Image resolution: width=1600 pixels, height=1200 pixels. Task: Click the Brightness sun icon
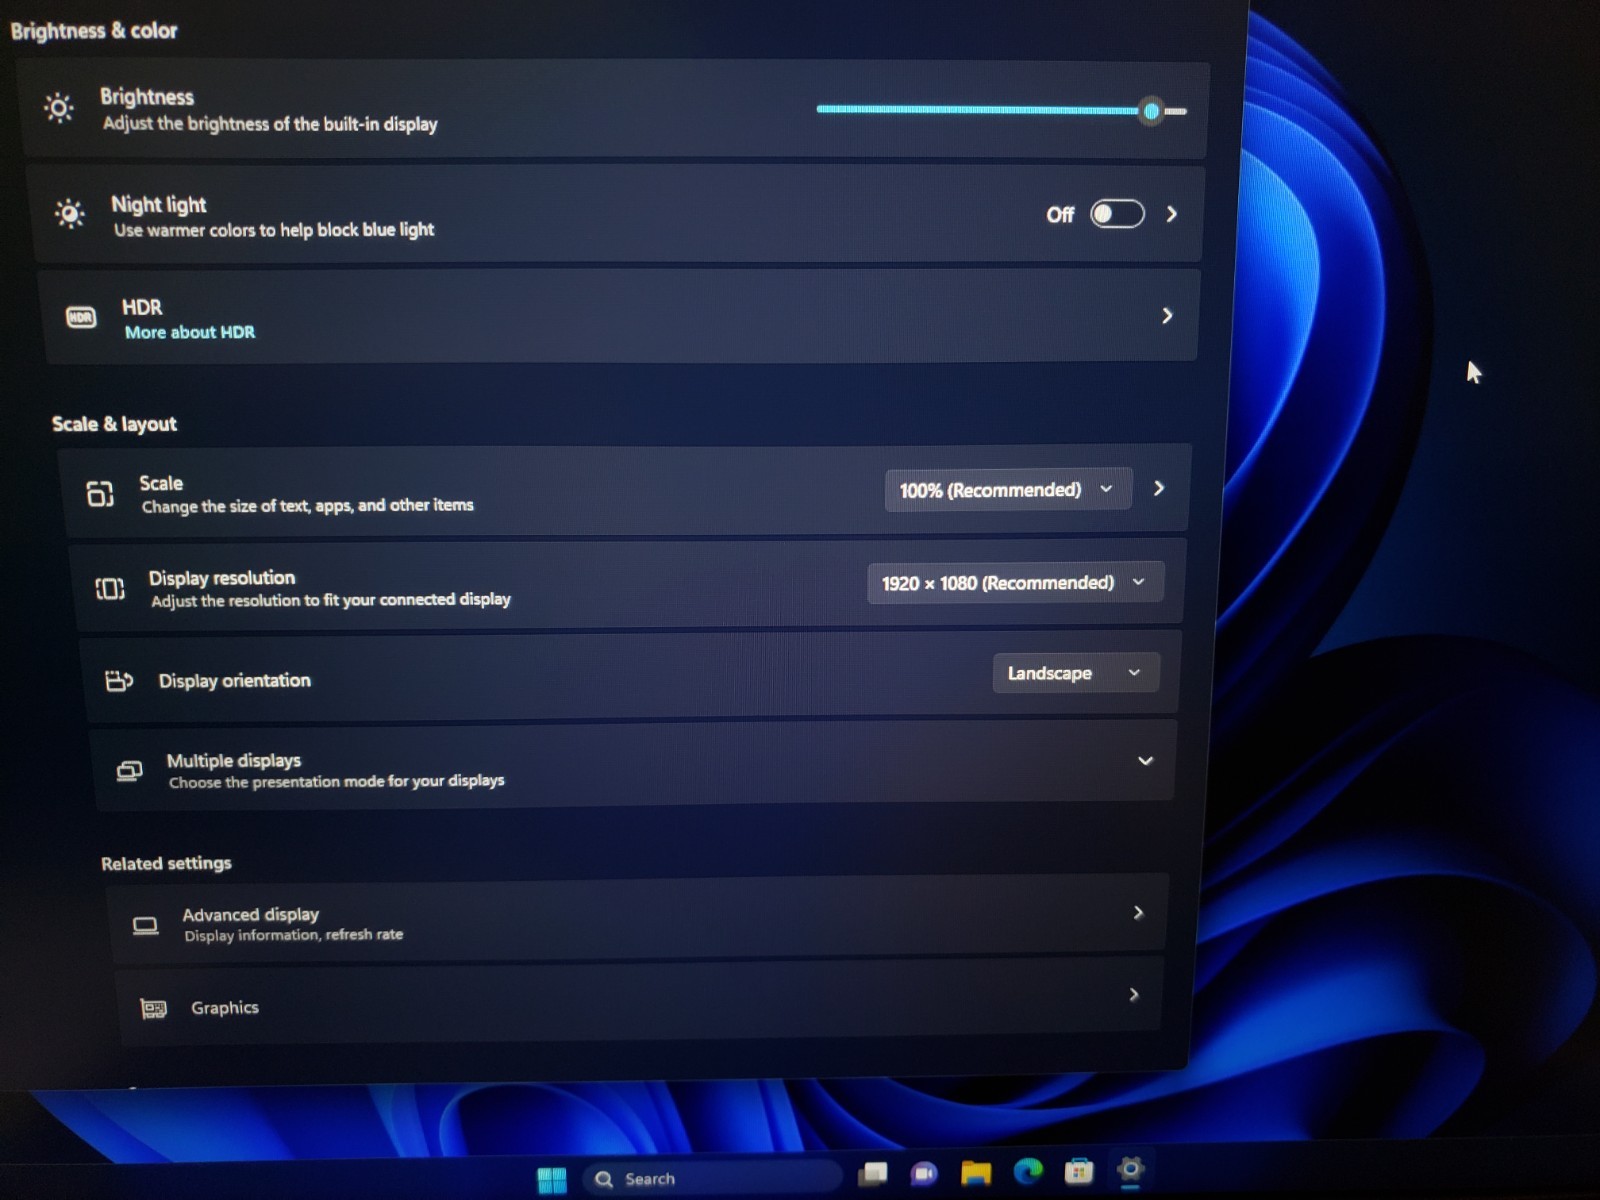click(x=59, y=107)
